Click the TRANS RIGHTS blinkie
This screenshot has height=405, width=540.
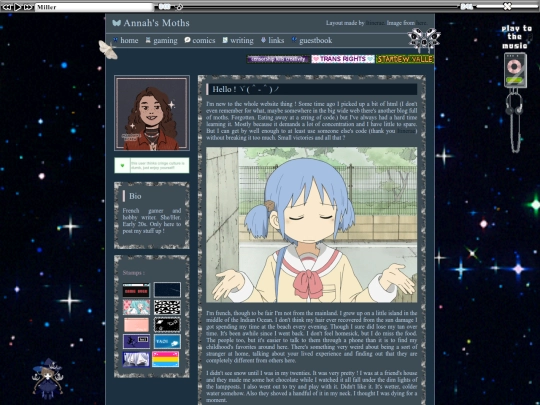tap(343, 59)
